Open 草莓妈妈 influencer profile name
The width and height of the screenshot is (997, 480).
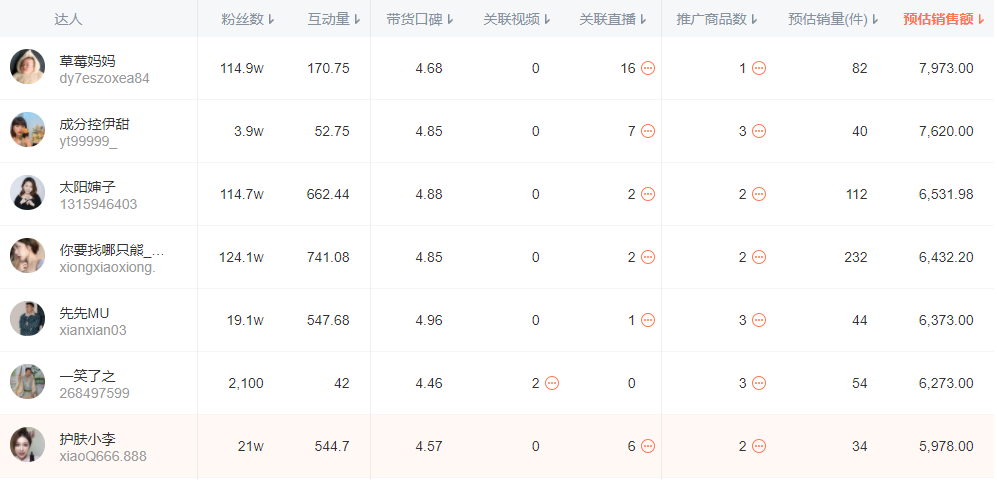87,61
